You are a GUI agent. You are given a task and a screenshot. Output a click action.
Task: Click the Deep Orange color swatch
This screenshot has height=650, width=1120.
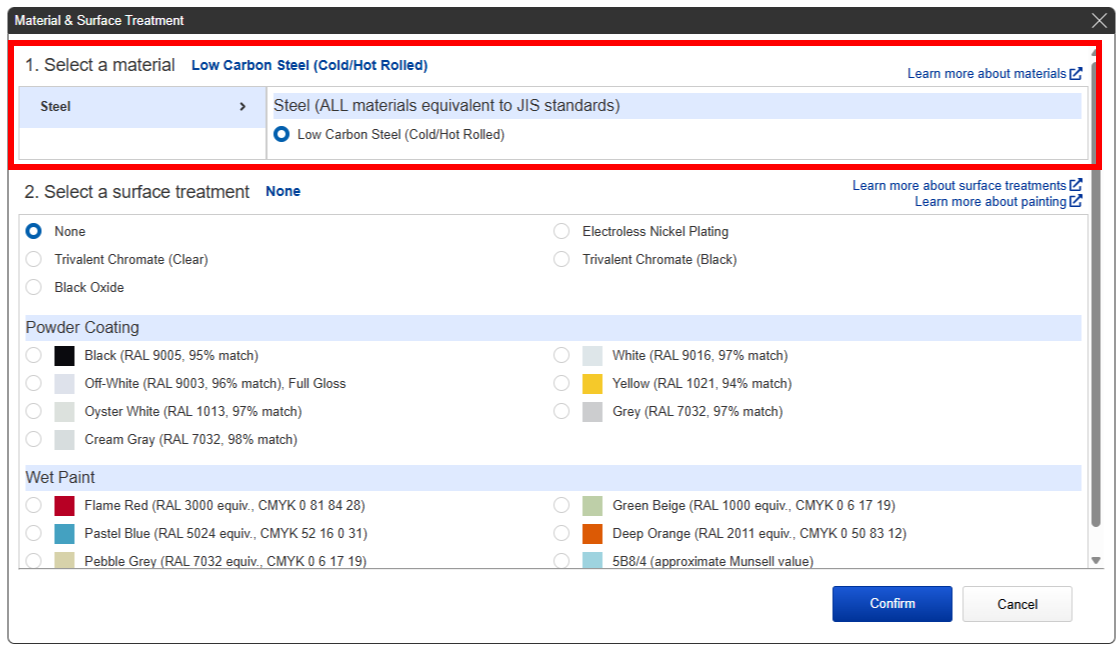(x=592, y=534)
